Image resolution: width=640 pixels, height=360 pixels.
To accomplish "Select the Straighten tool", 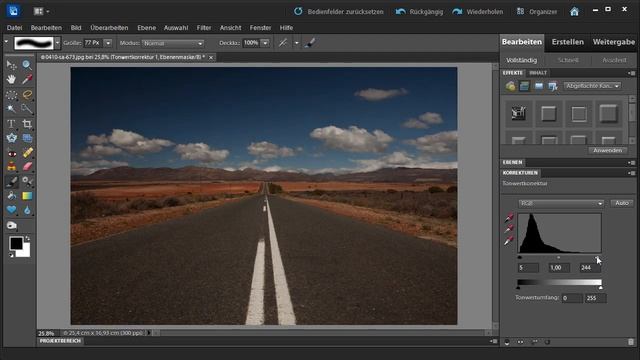I will coord(27,138).
